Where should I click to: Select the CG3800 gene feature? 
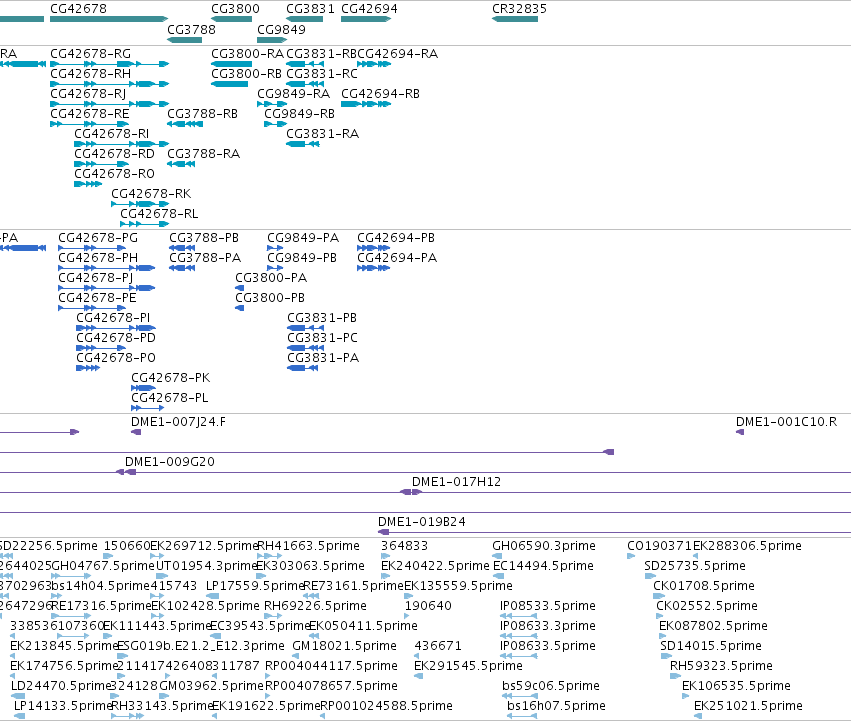point(231,19)
